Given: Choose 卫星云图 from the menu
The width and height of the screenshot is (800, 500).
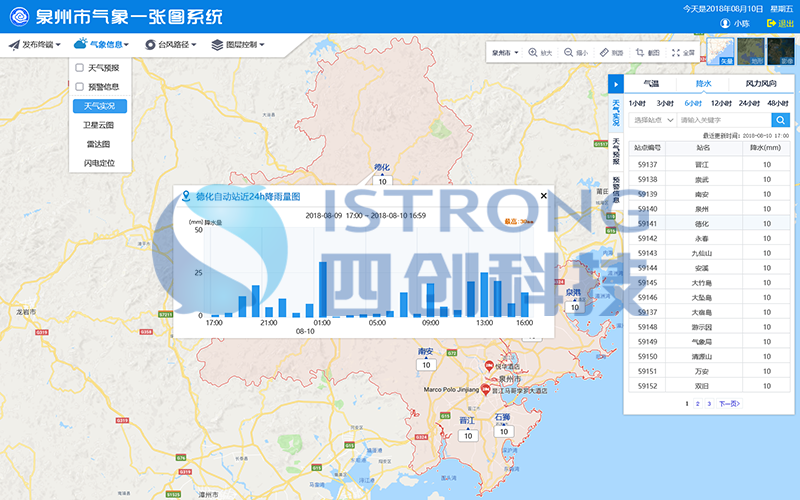Looking at the screenshot, I should (x=99, y=125).
